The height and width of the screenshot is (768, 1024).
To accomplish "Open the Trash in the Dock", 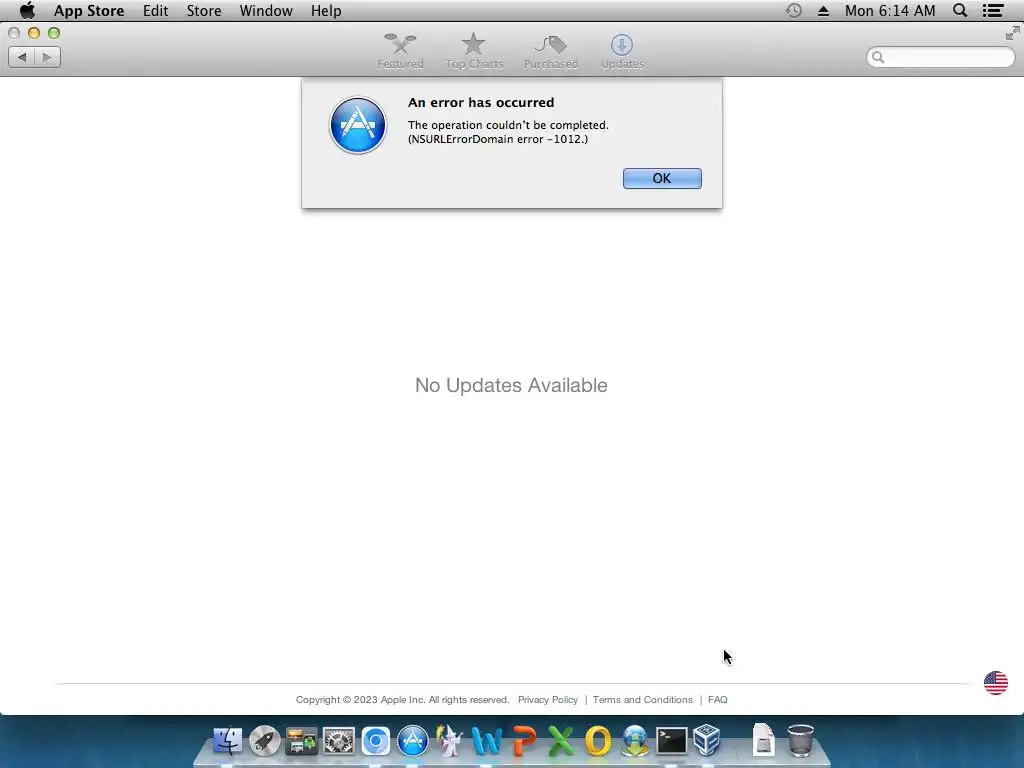I will pos(801,741).
